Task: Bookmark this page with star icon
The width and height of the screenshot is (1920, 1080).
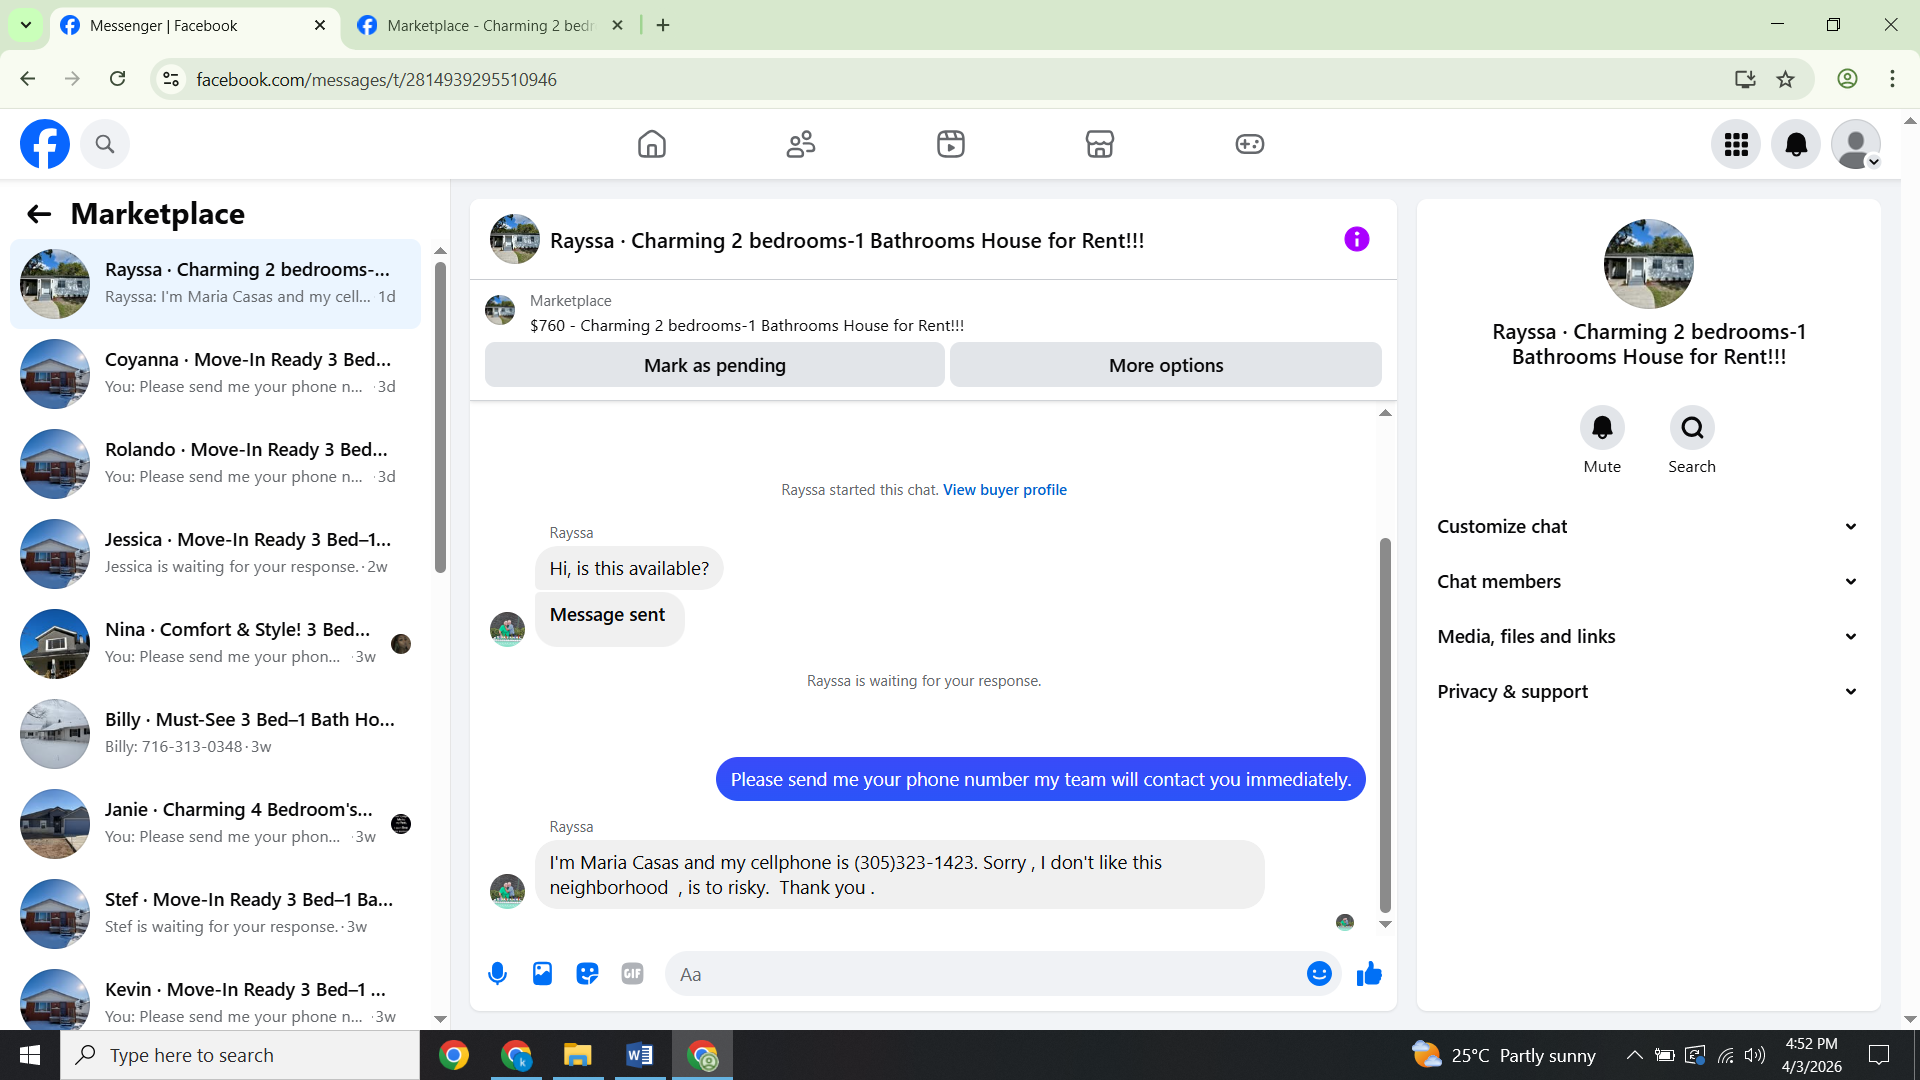Action: tap(1785, 79)
